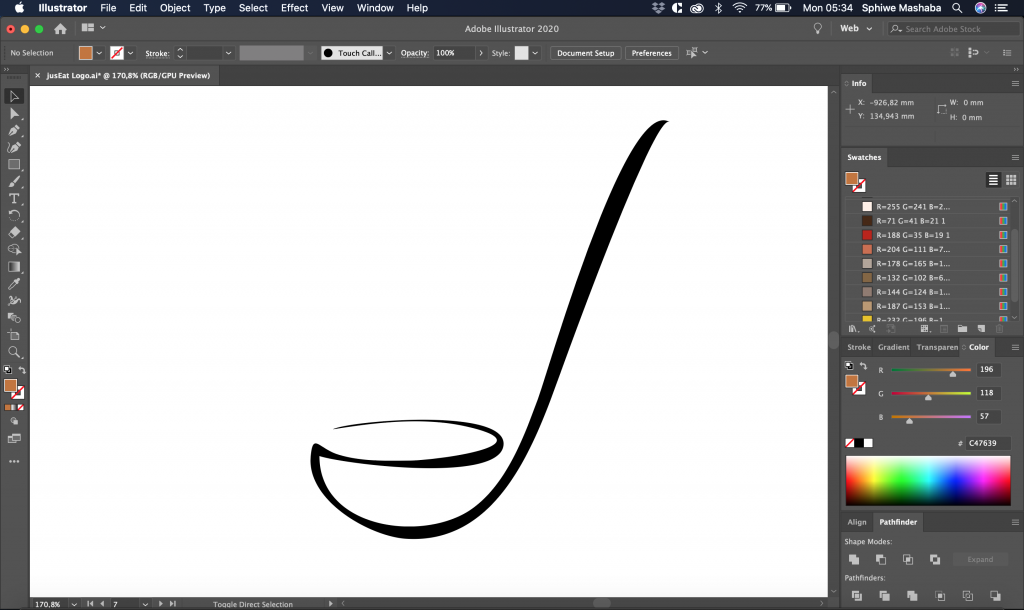Select the Pen tool
This screenshot has width=1024, height=610.
pos(14,131)
